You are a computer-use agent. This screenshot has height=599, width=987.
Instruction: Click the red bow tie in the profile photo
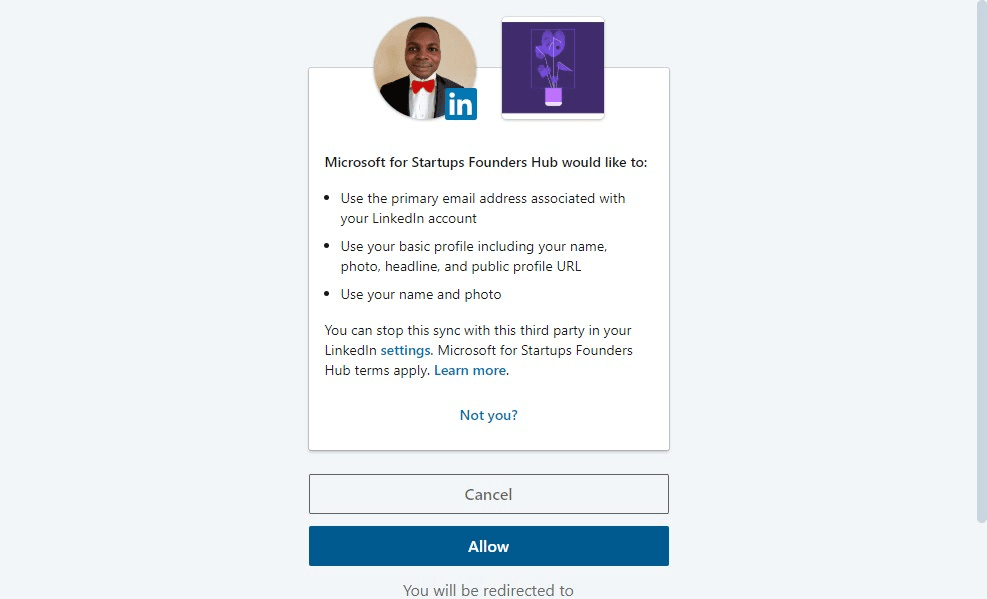tap(423, 86)
